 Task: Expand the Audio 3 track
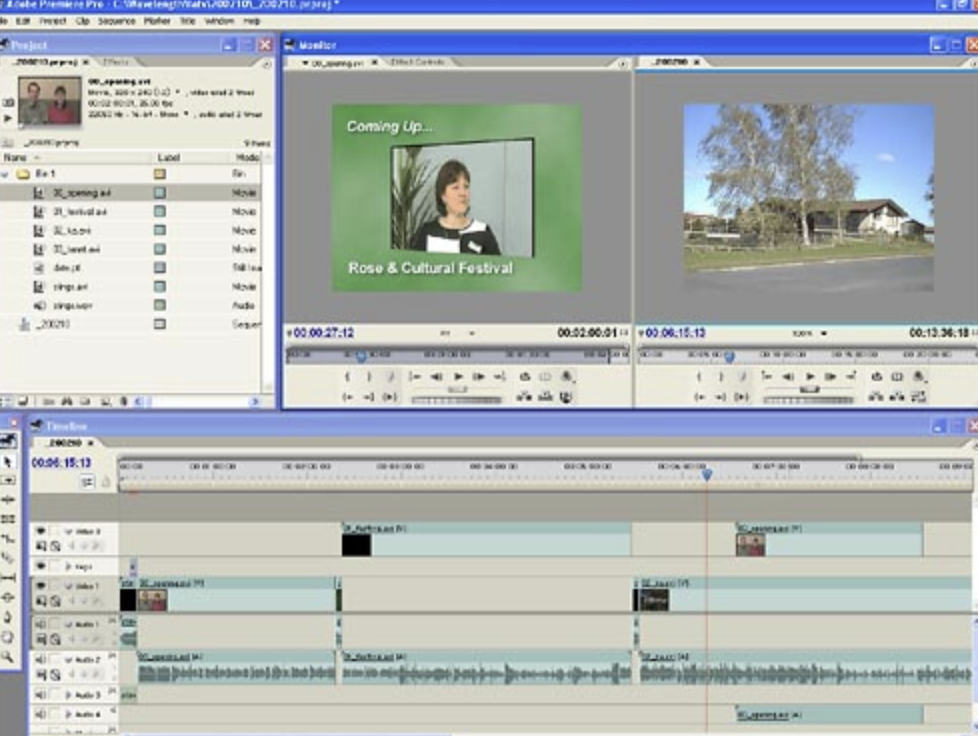68,694
